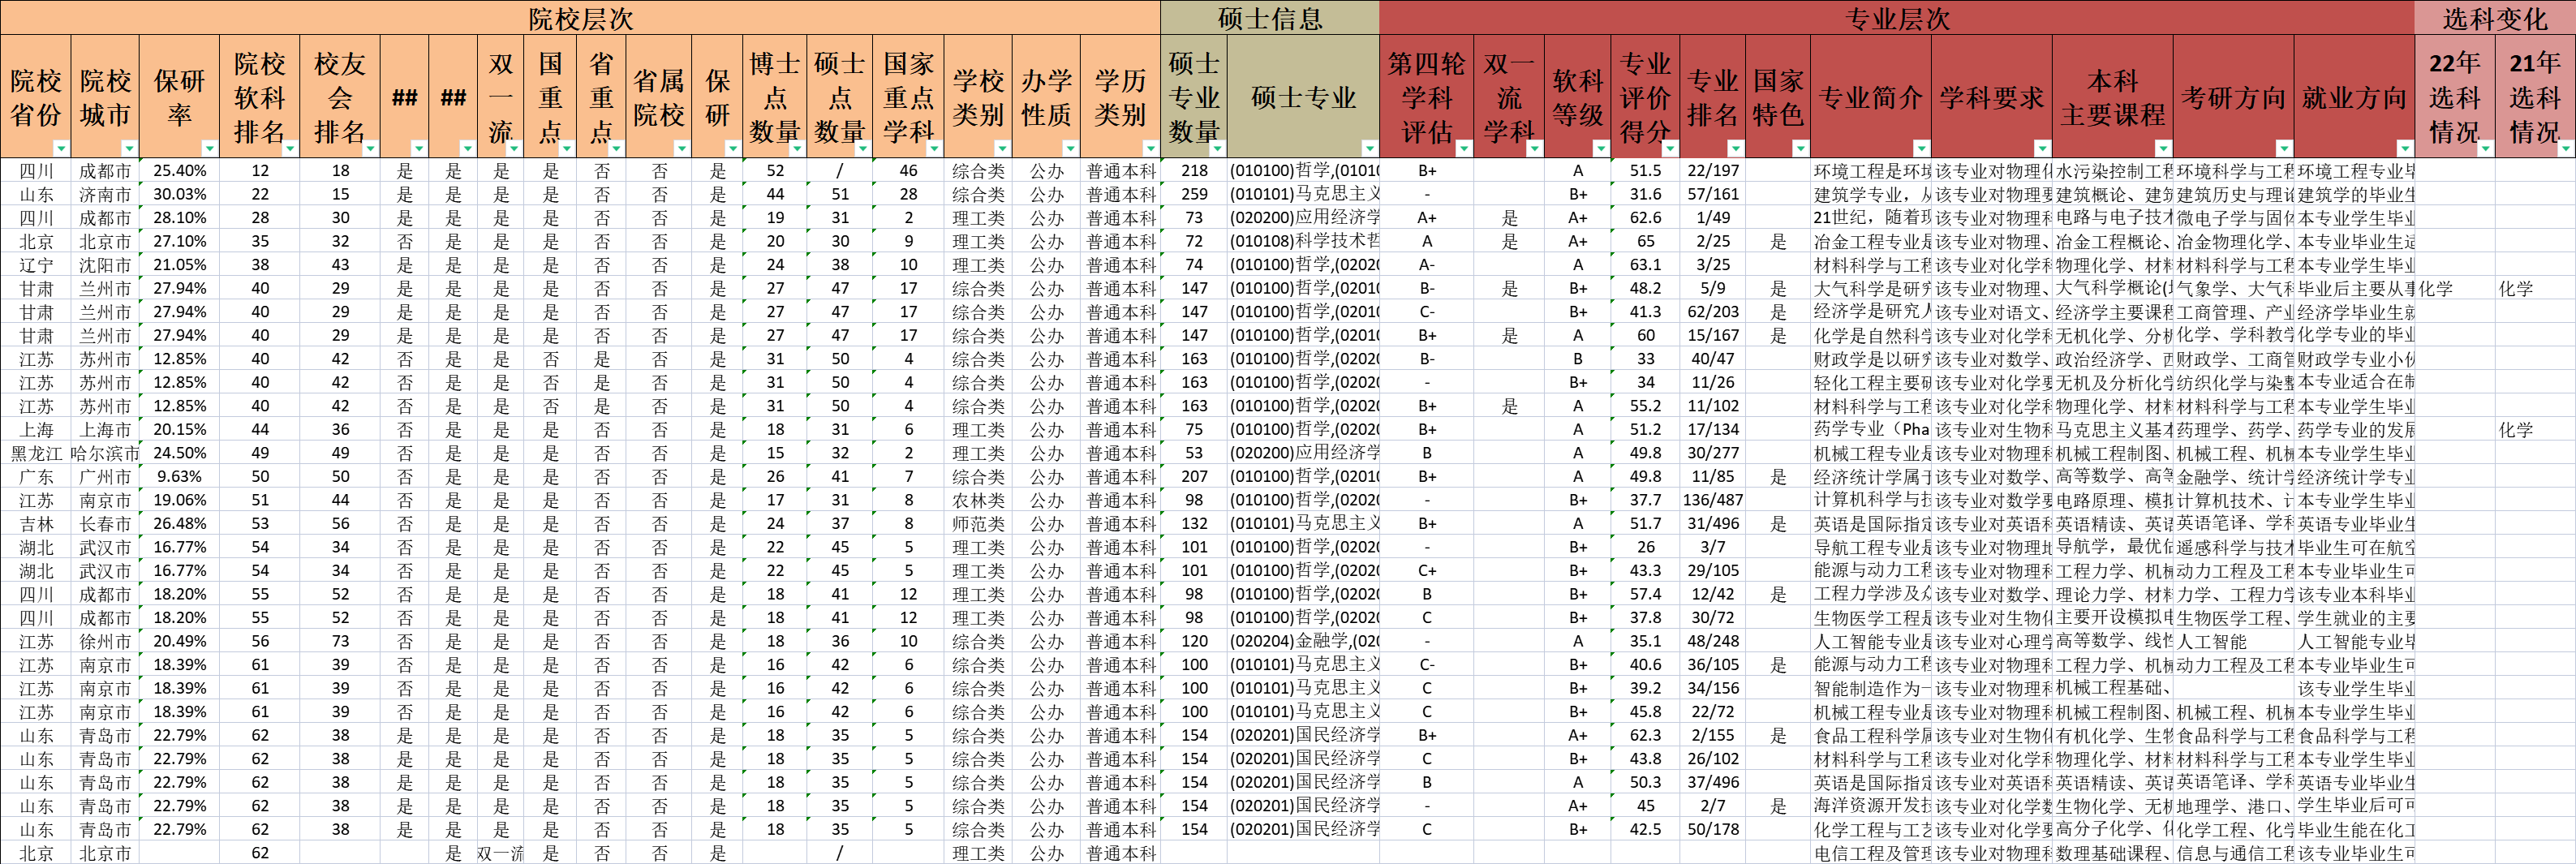This screenshot has width=2576, height=864.
Task: Expand the 硕士专业数量 filter arrow
Action: 1217,148
